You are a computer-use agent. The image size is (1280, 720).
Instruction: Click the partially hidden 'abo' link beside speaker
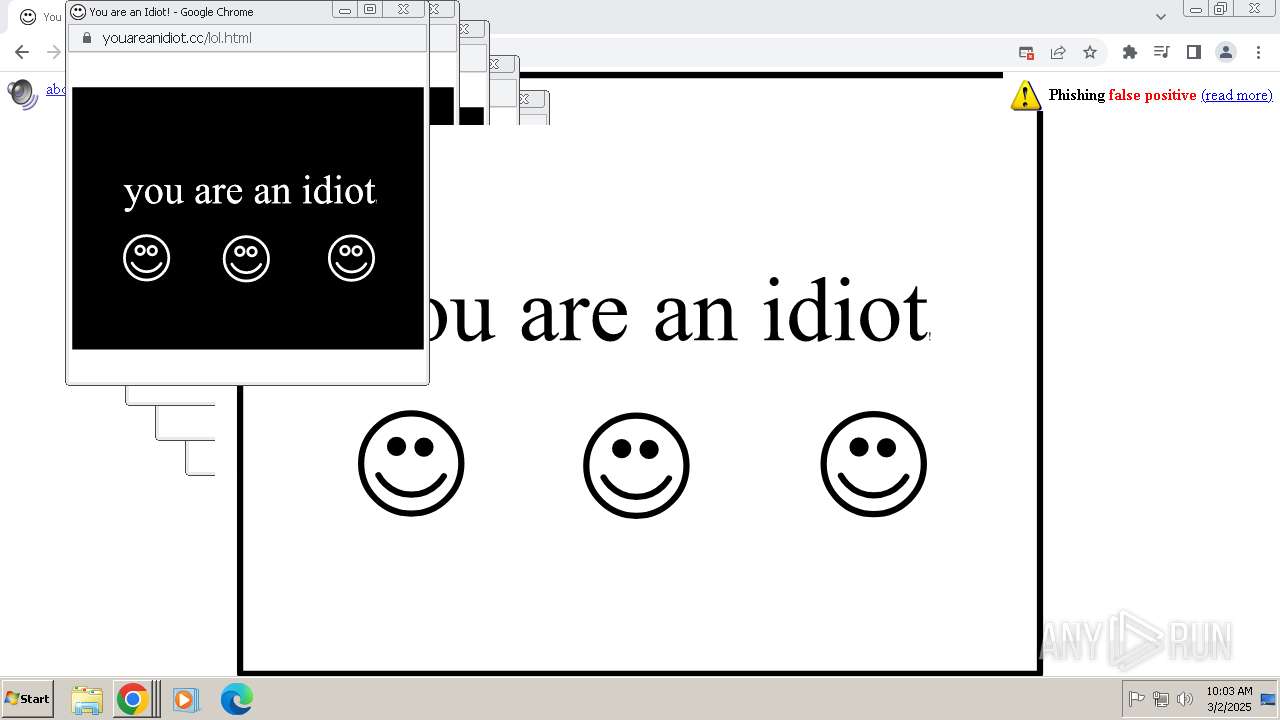(x=55, y=89)
